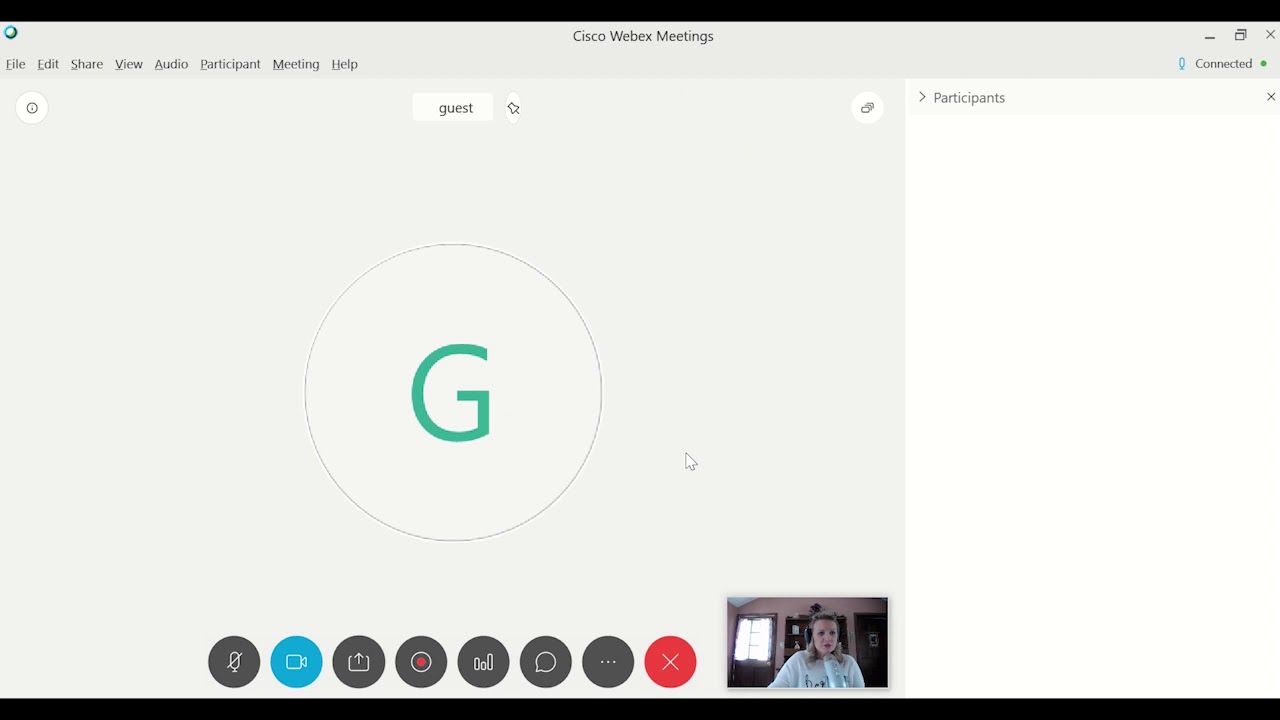This screenshot has height=720, width=1280.
Task: Open meeting info icon at top left
Action: [32, 108]
